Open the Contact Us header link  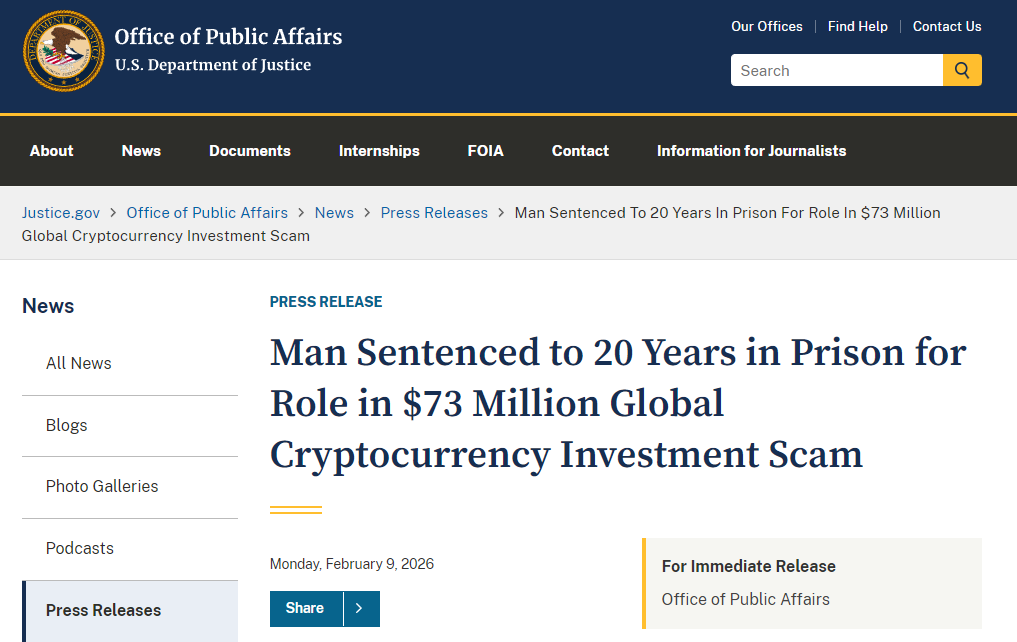[x=947, y=26]
